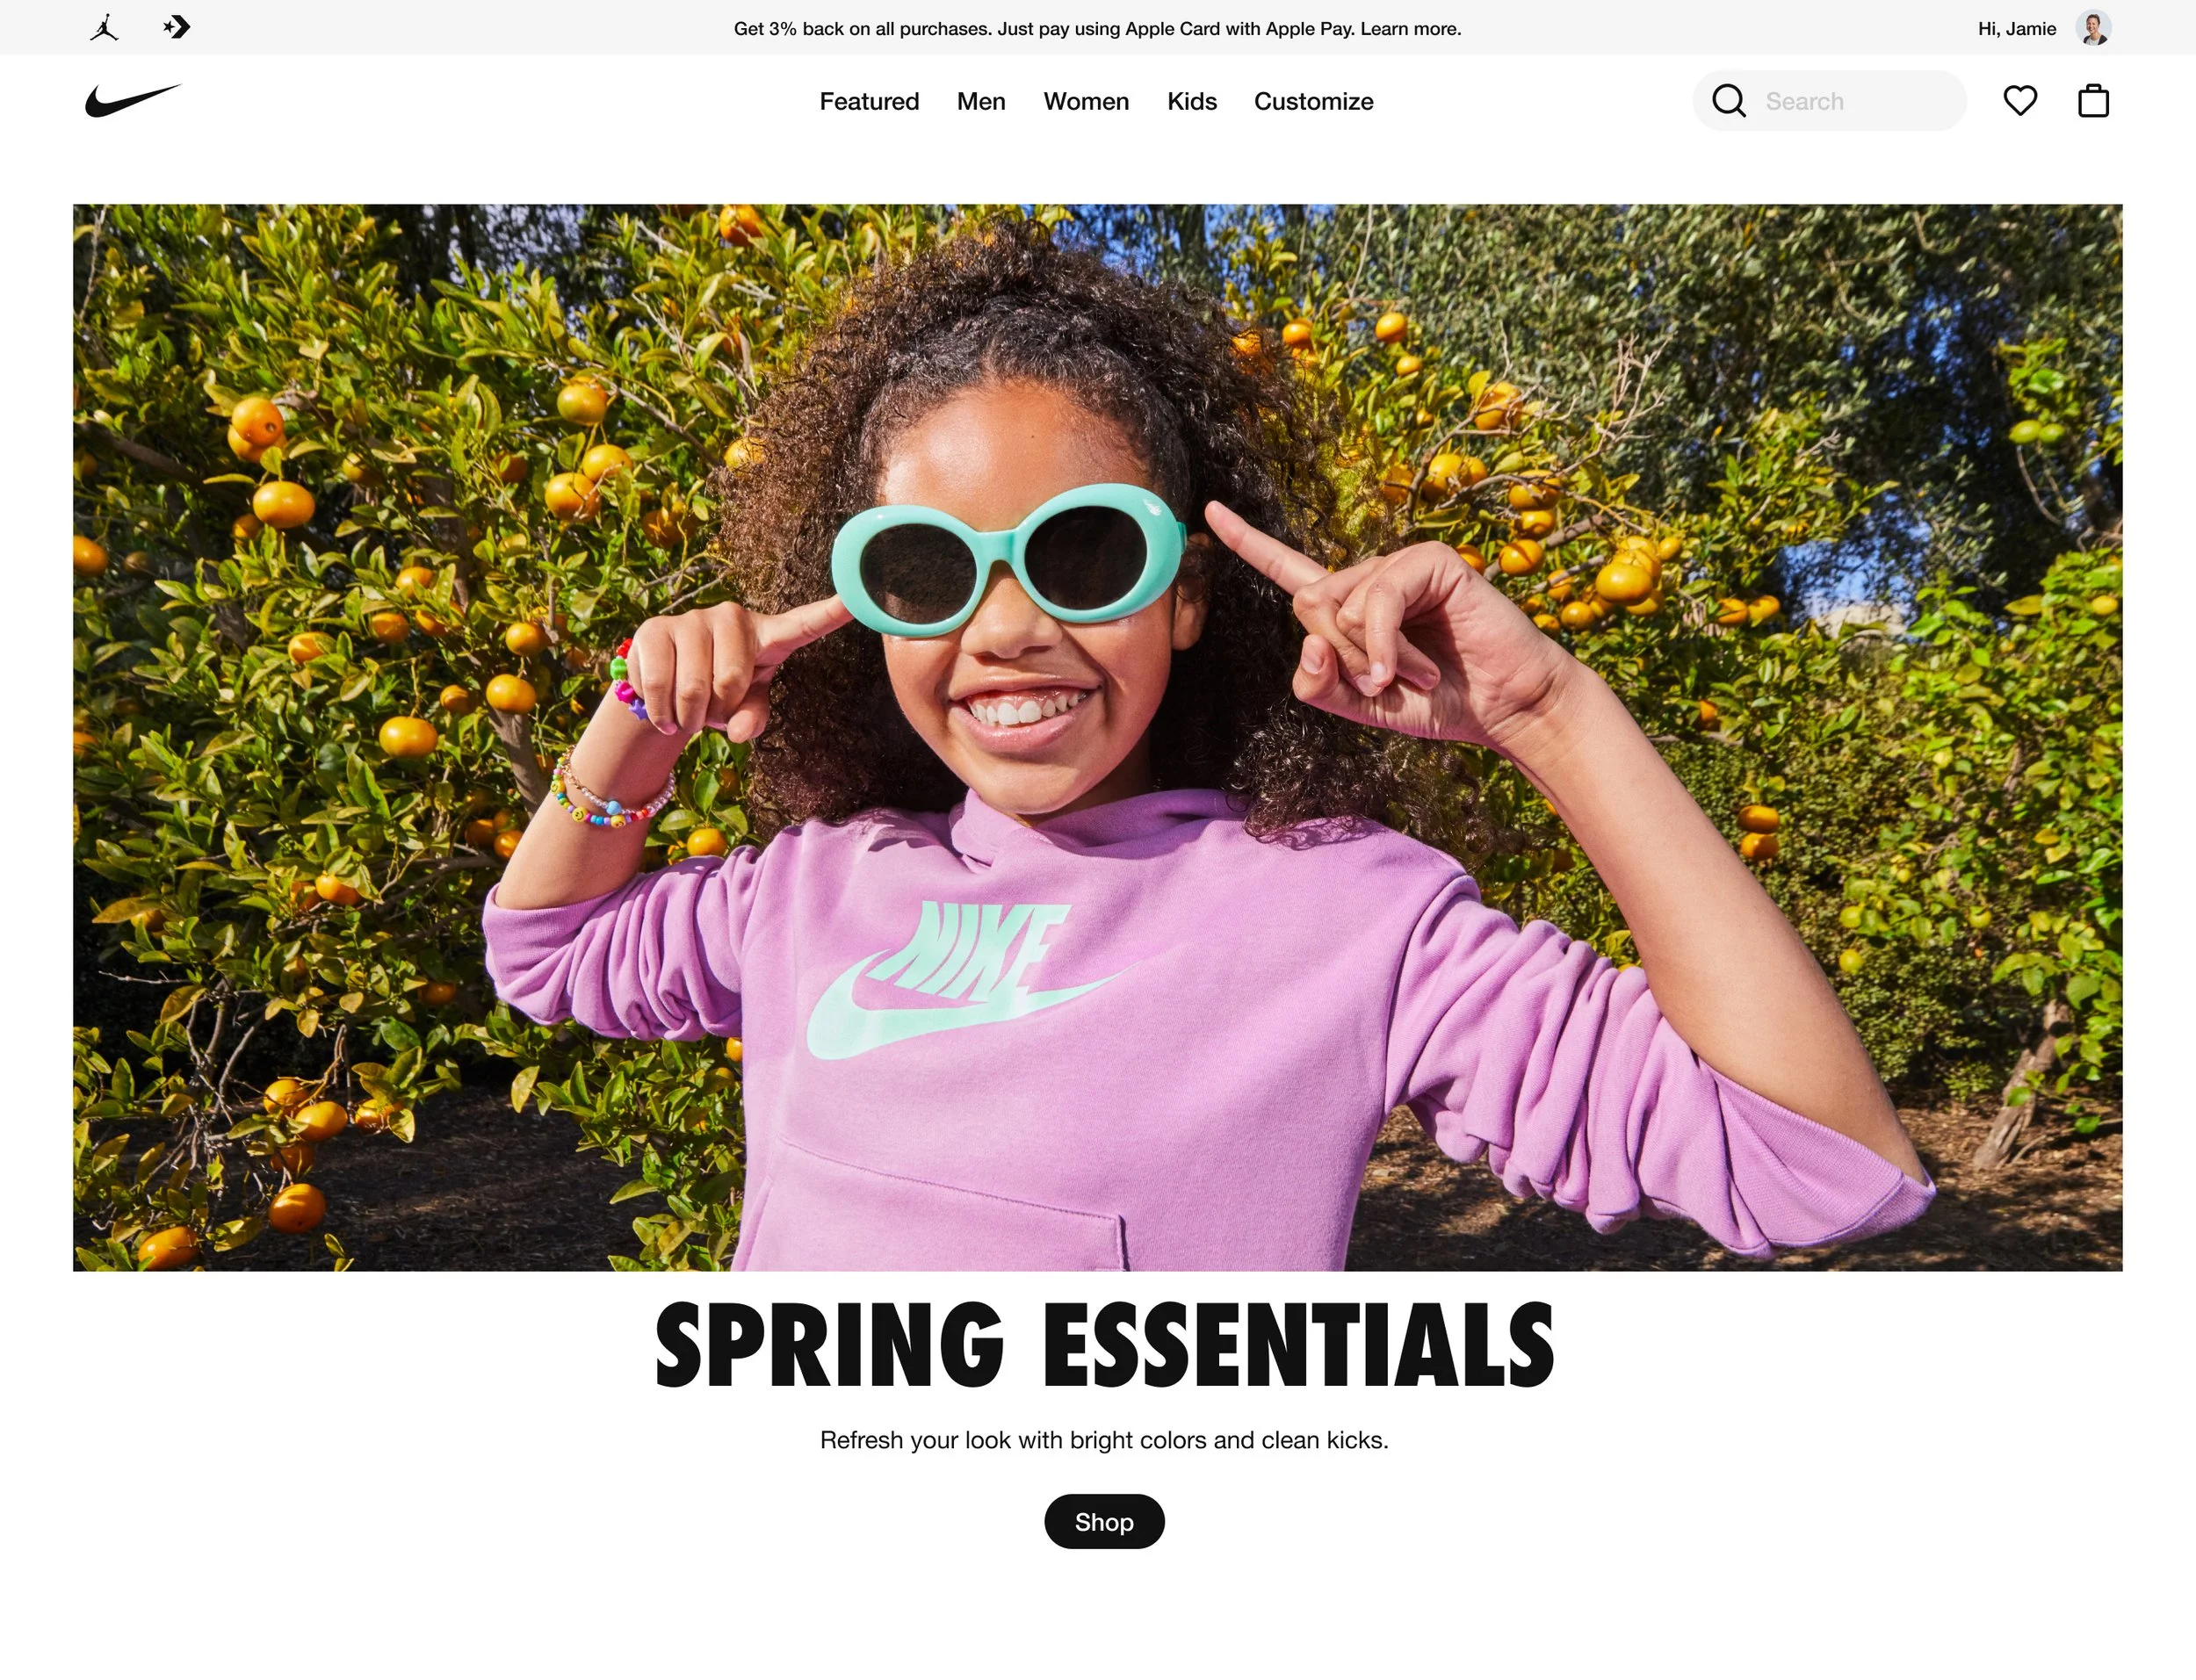The width and height of the screenshot is (2196, 1680).
Task: Open the Customize menu
Action: click(1313, 101)
